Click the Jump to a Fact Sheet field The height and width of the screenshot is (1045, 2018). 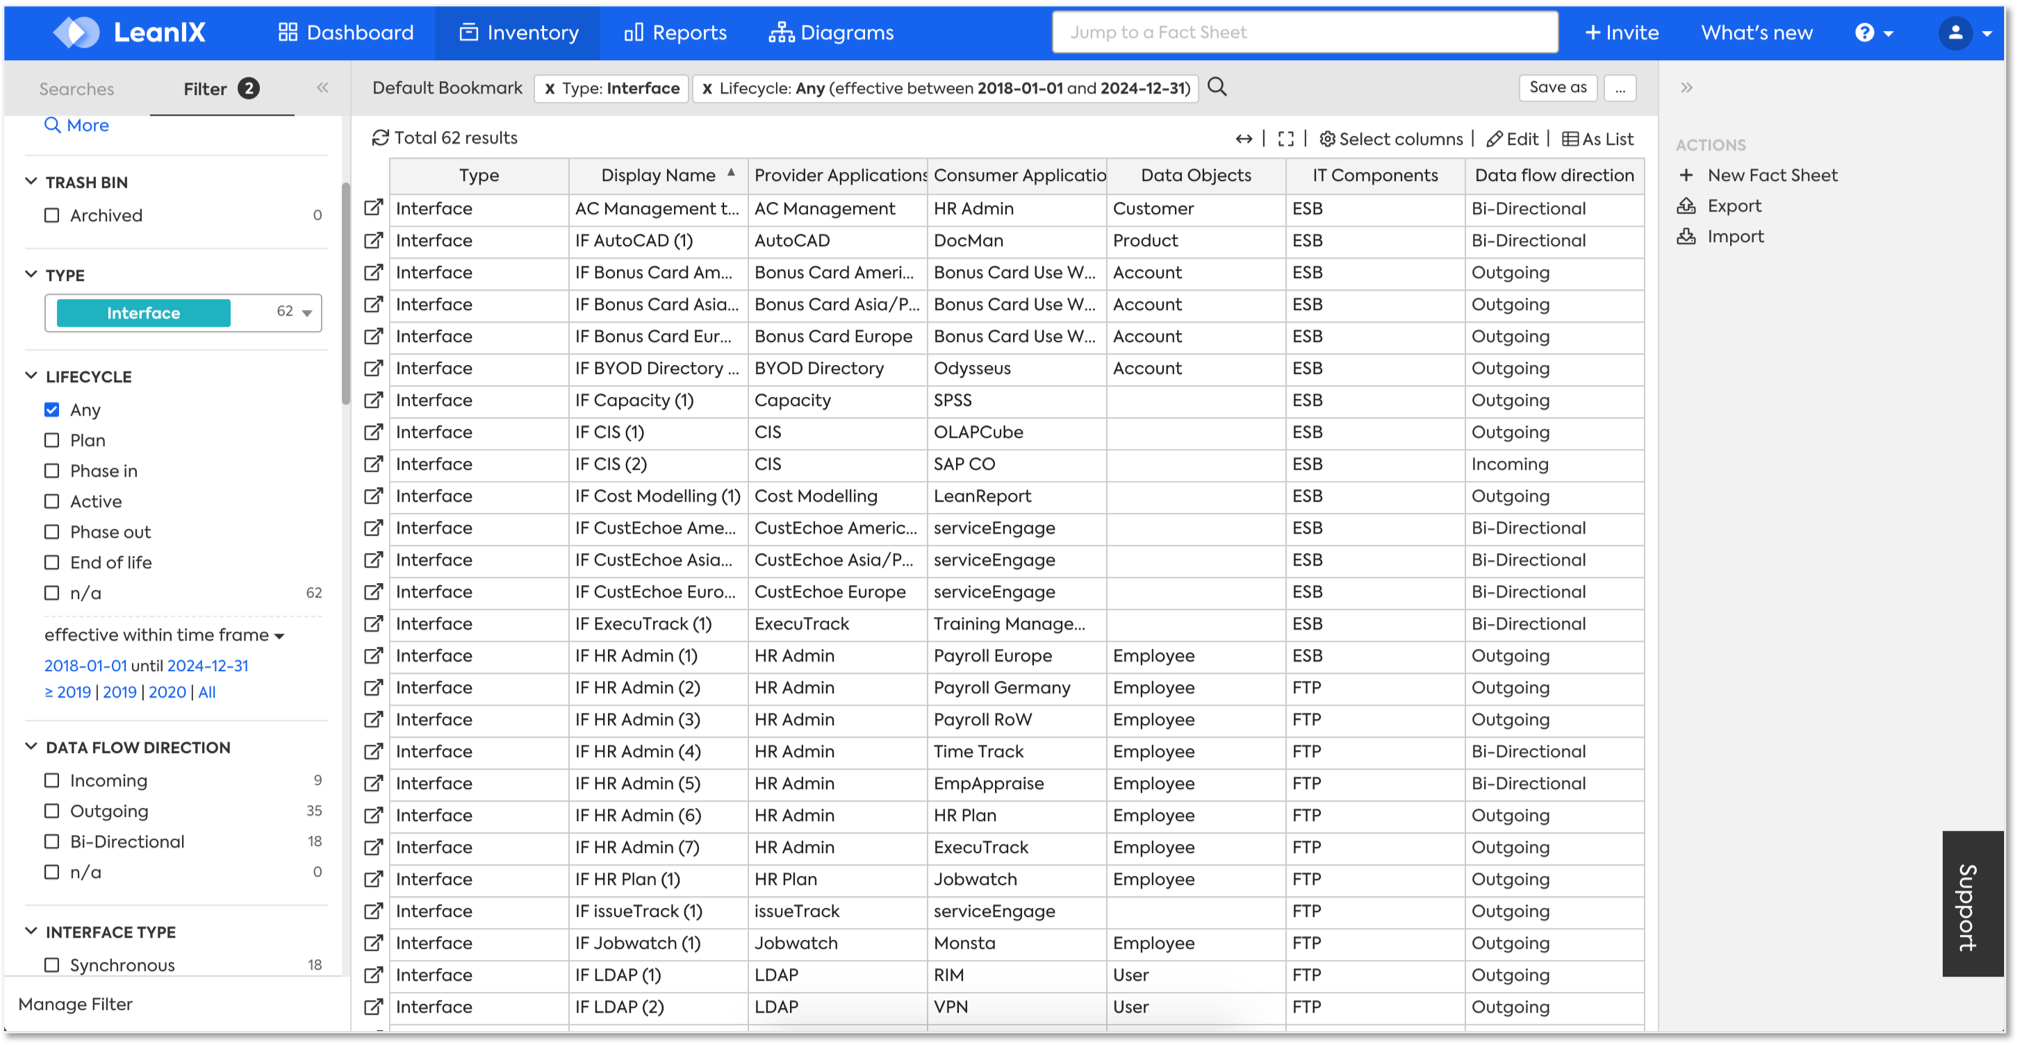click(1305, 32)
